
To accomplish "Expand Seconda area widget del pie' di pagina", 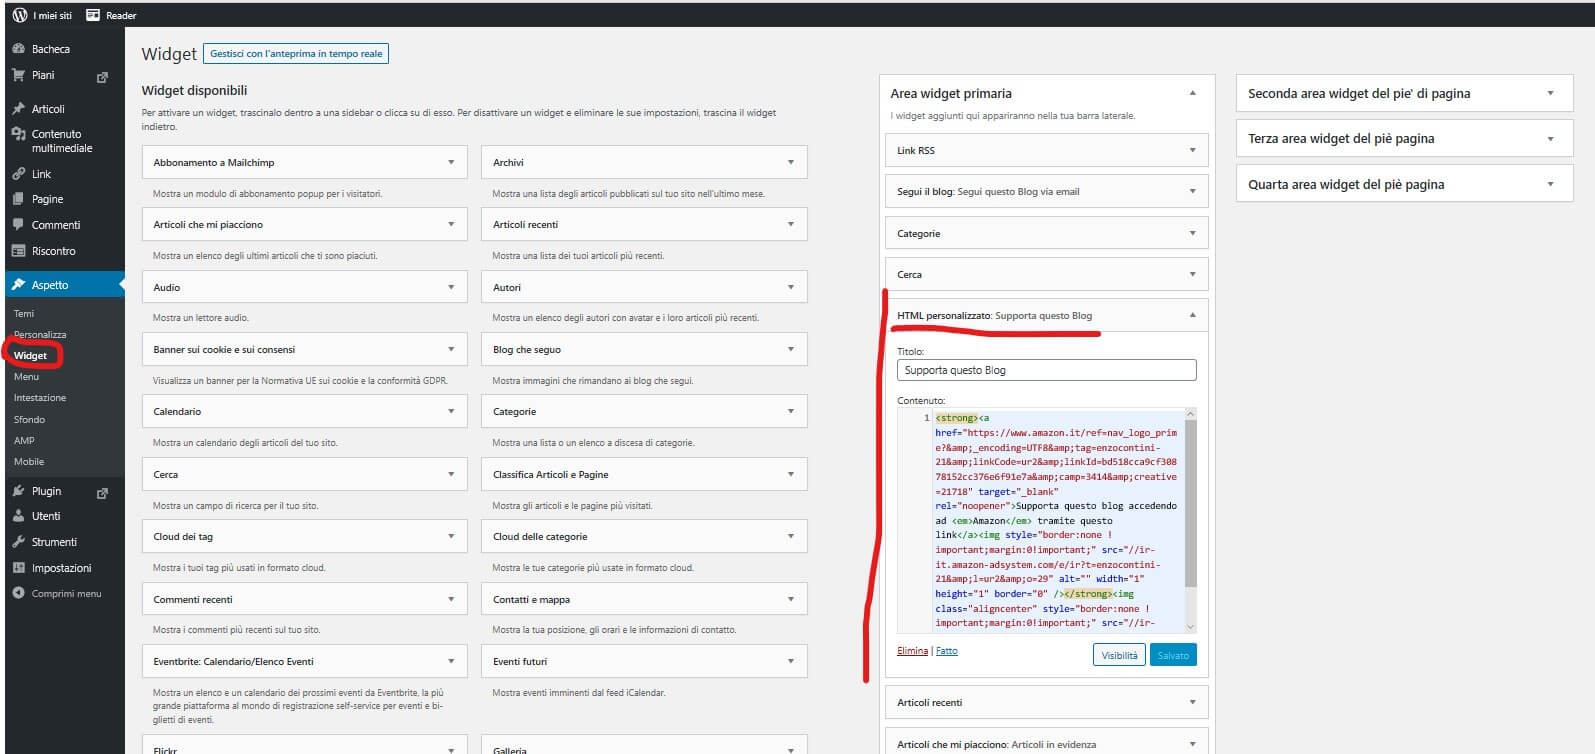I will click(x=1550, y=93).
